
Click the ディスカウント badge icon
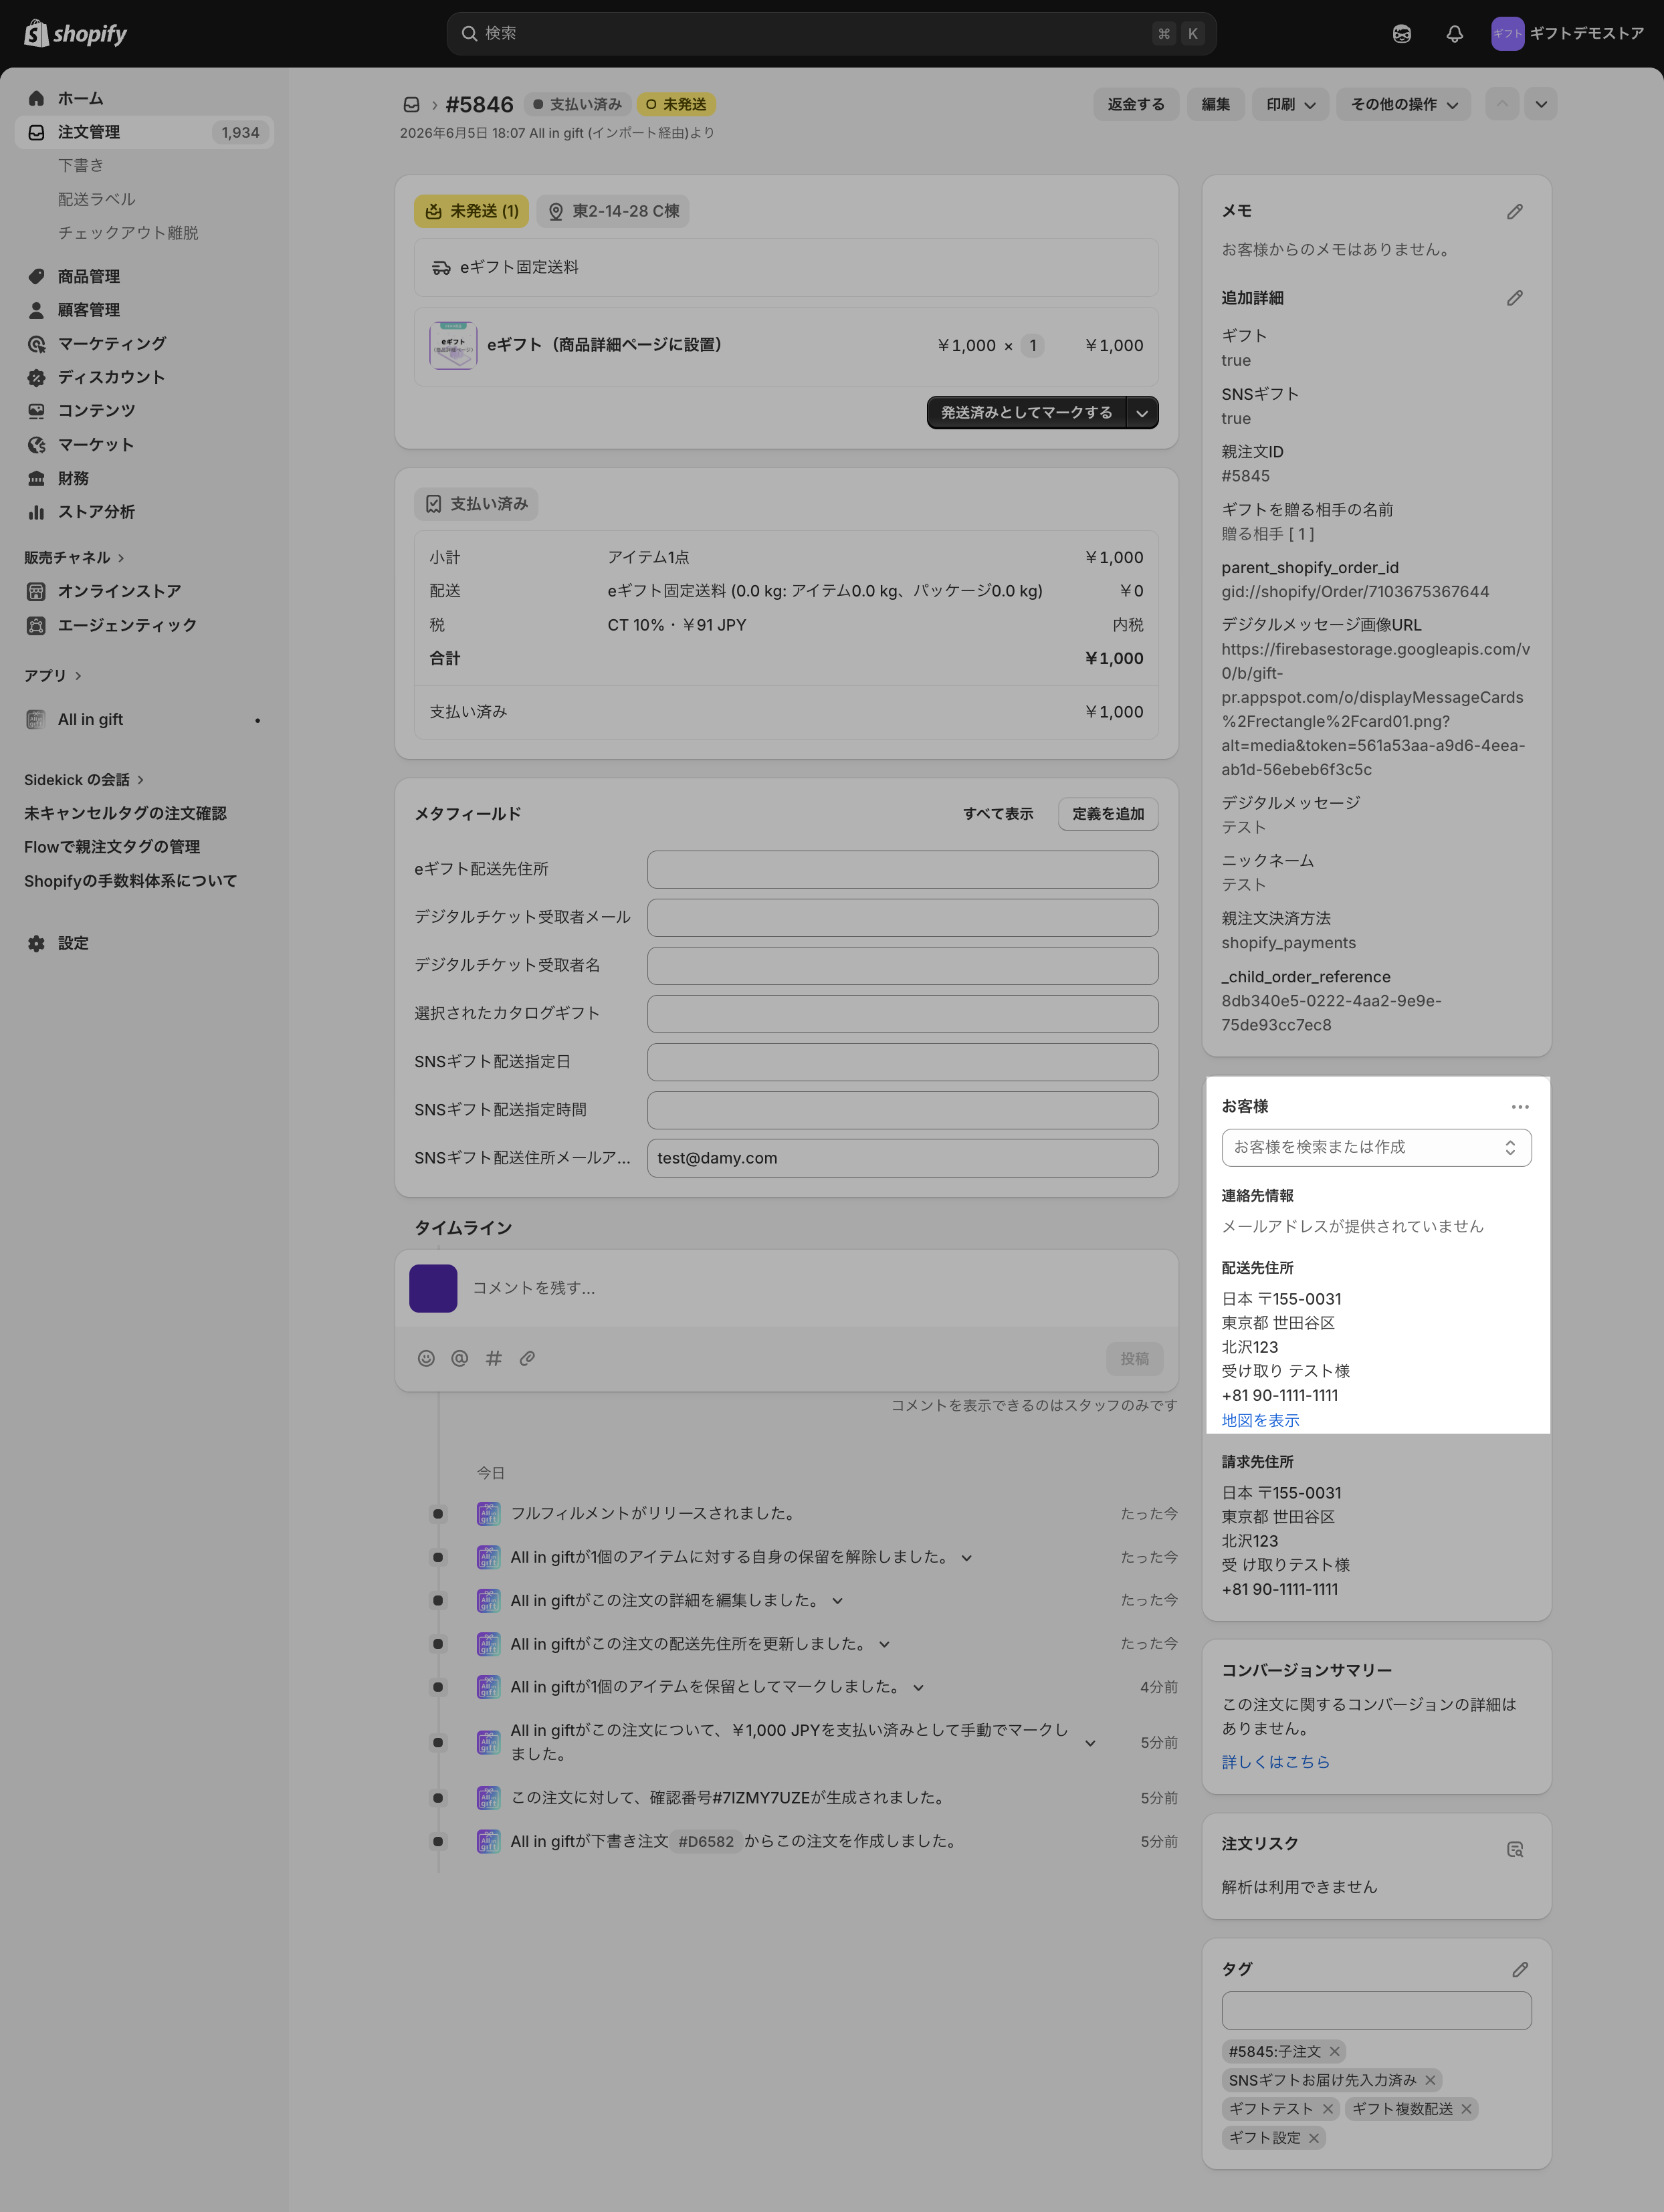pyautogui.click(x=36, y=377)
